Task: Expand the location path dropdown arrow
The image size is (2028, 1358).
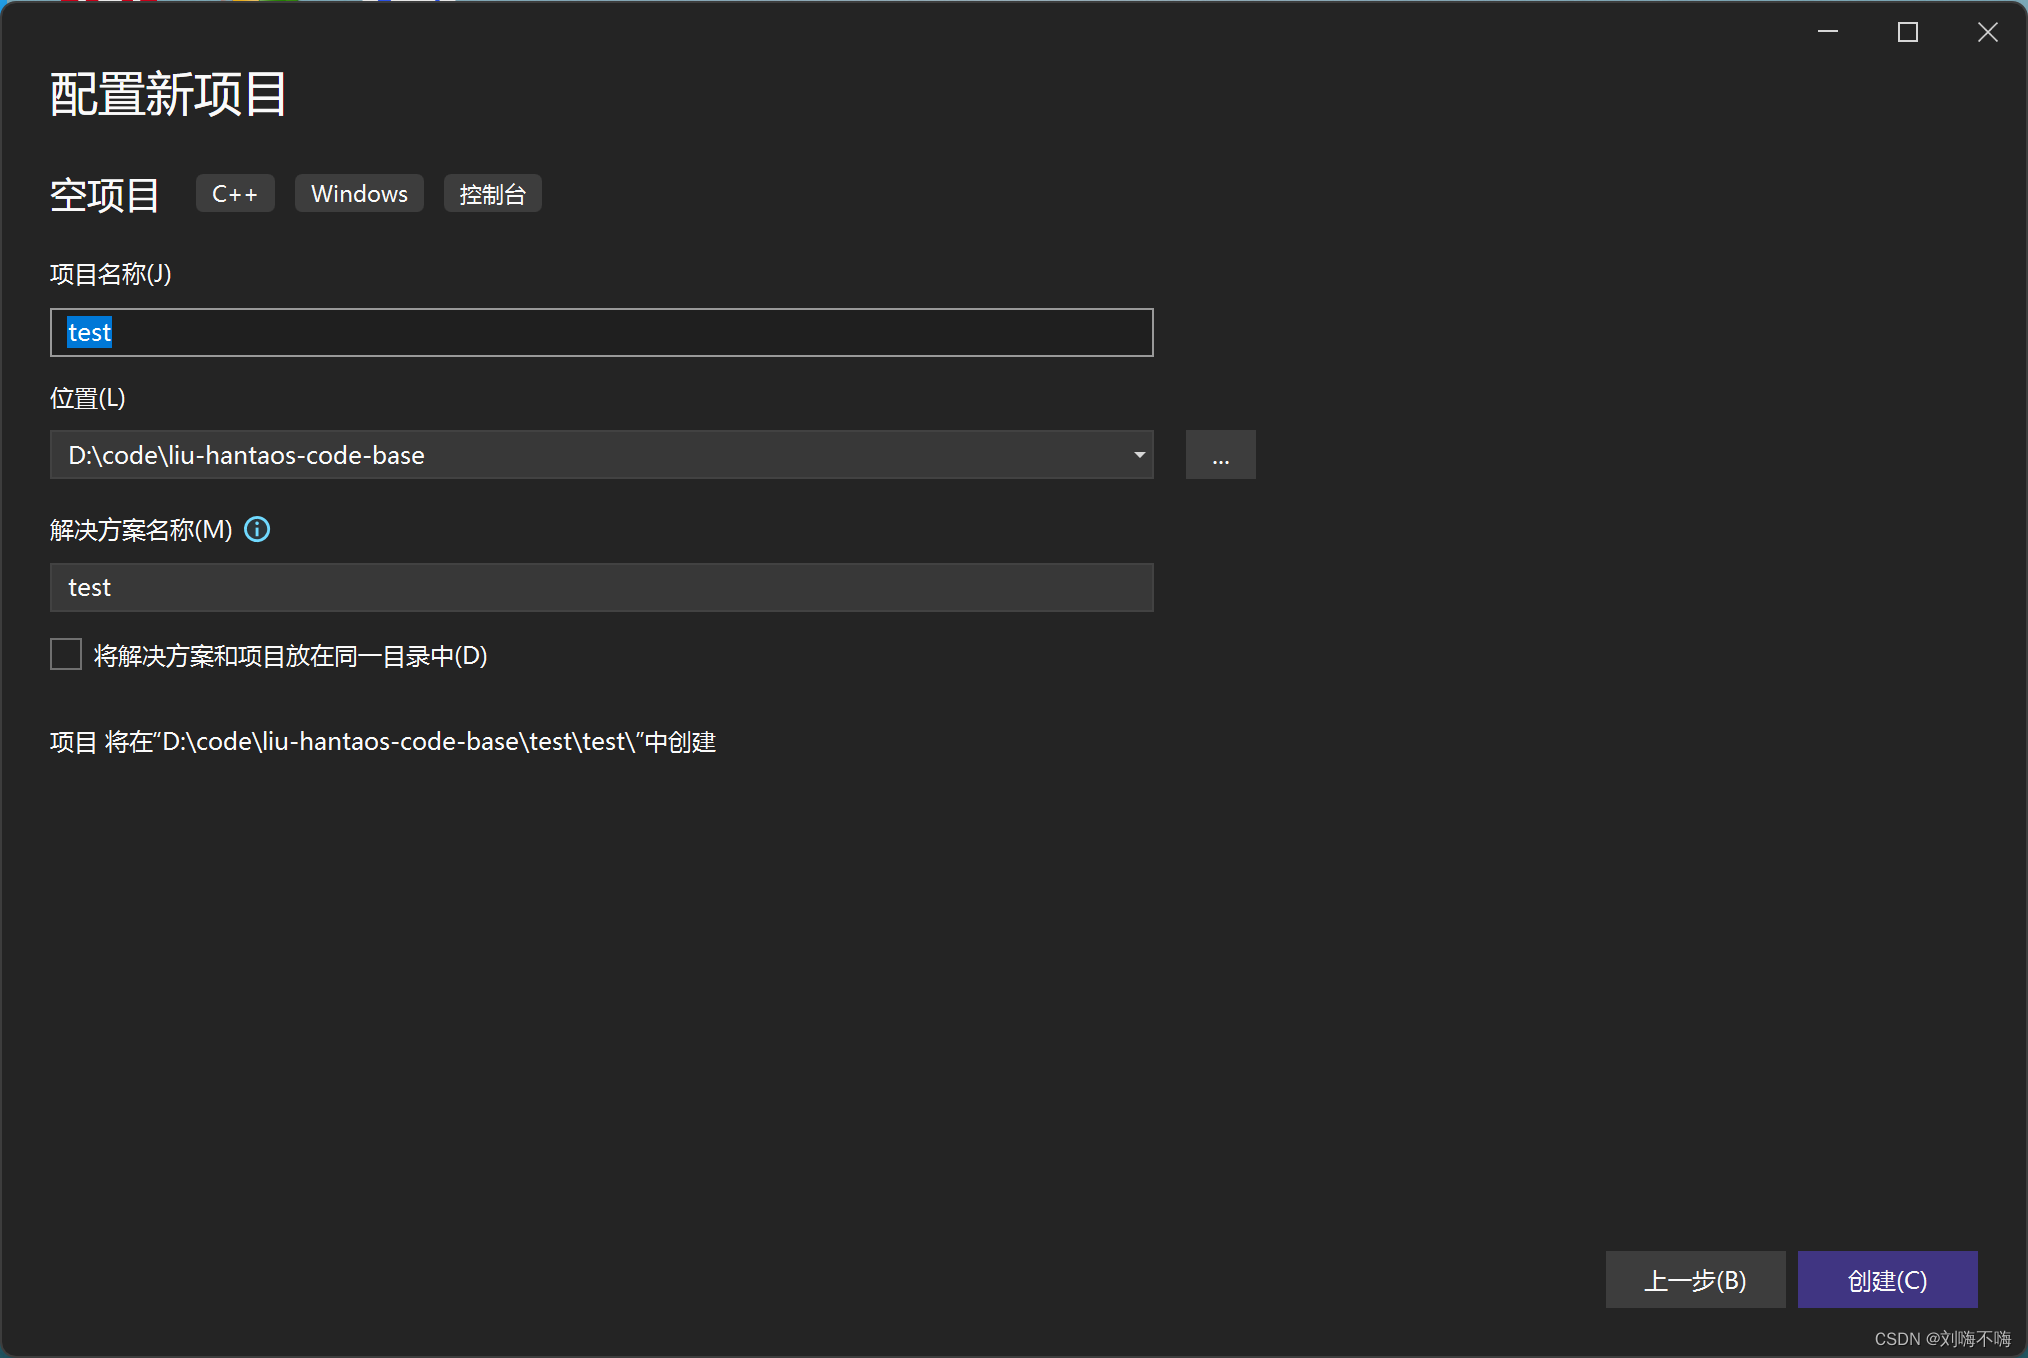Action: click(1139, 455)
